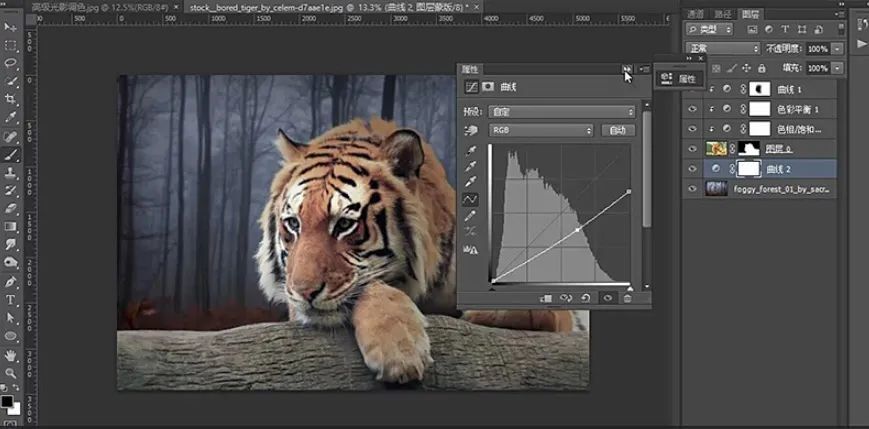
Task: Switch to the 通道 (Channels) tab
Action: [696, 14]
